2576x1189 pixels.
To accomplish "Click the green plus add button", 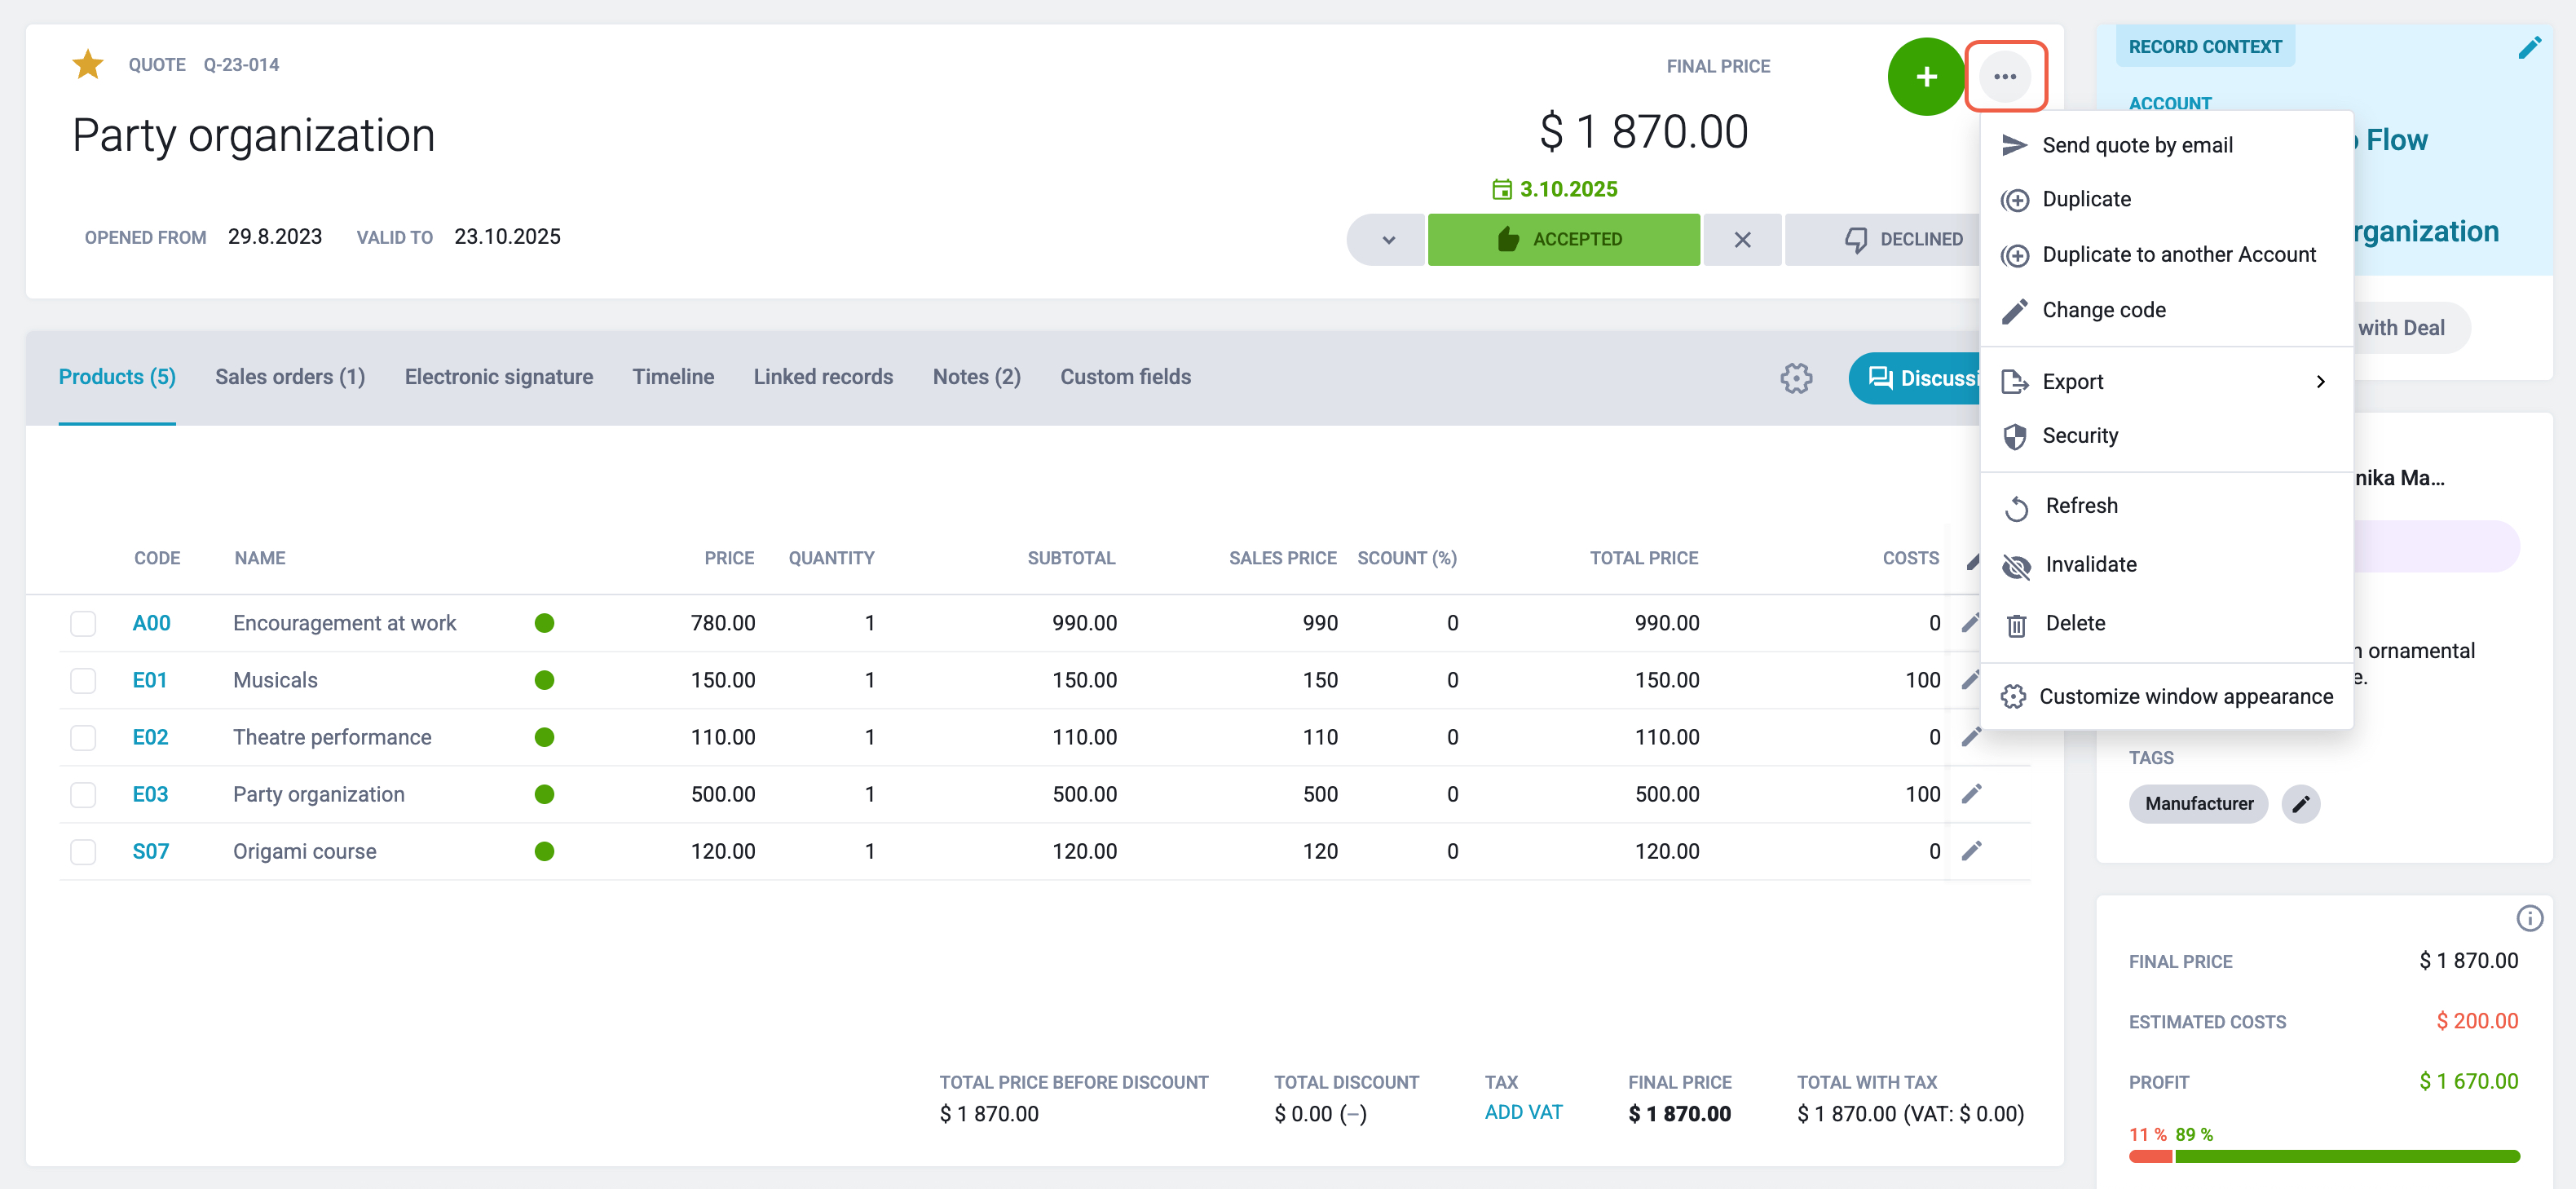I will [x=1926, y=77].
